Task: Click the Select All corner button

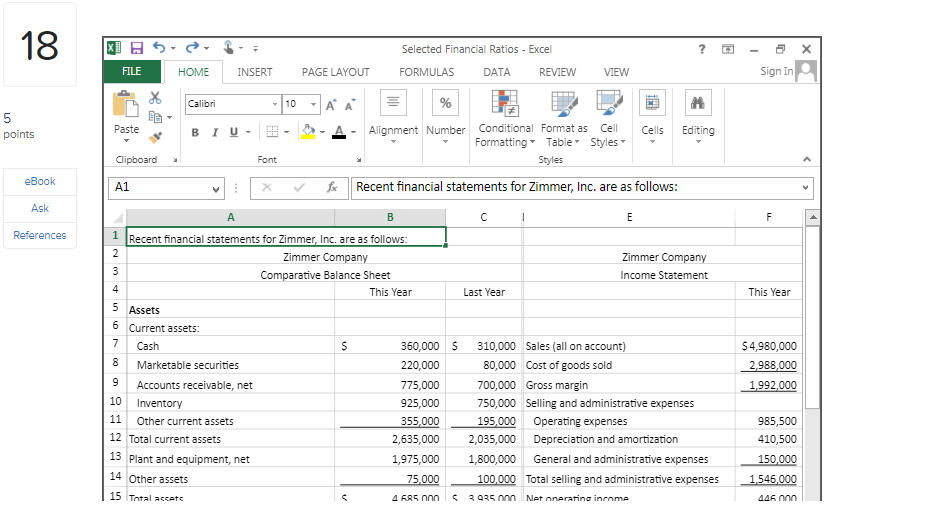Action: tap(117, 218)
